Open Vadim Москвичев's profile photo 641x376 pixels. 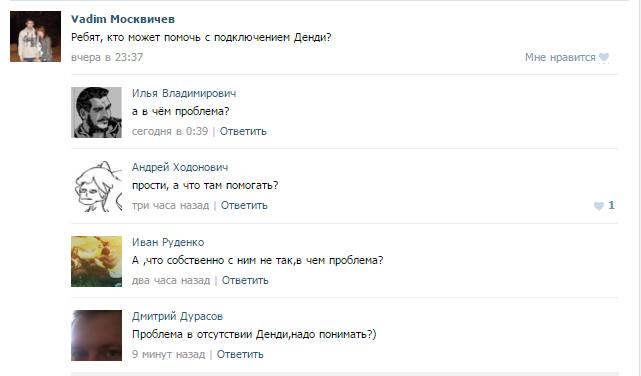coord(36,37)
